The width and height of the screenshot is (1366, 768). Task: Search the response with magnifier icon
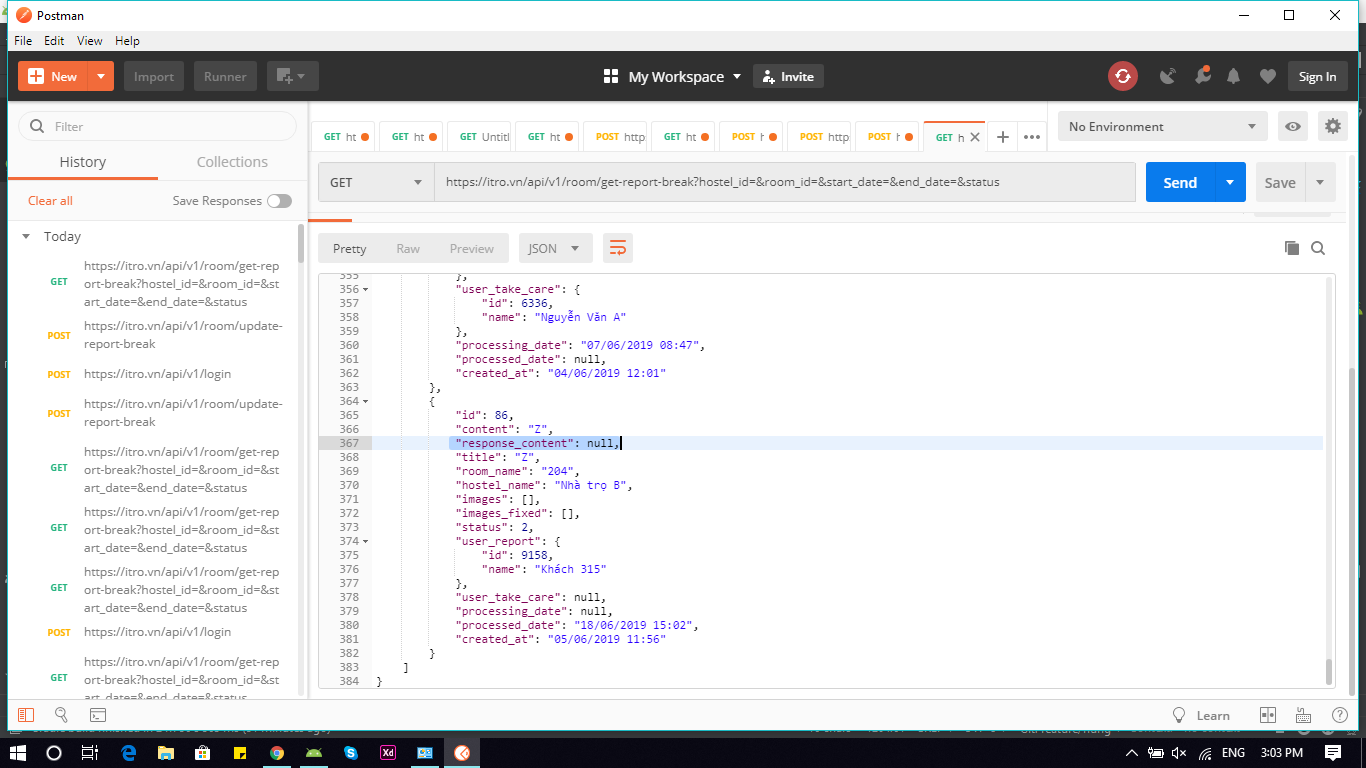(1318, 248)
